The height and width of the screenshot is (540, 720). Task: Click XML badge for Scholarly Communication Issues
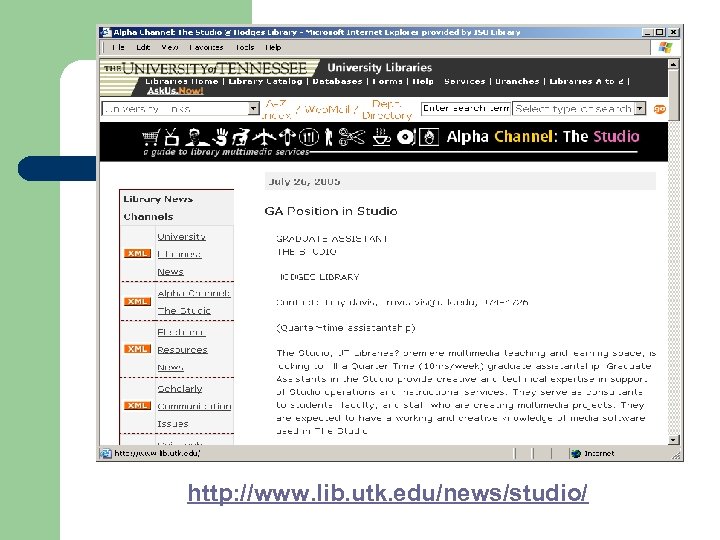tap(137, 405)
